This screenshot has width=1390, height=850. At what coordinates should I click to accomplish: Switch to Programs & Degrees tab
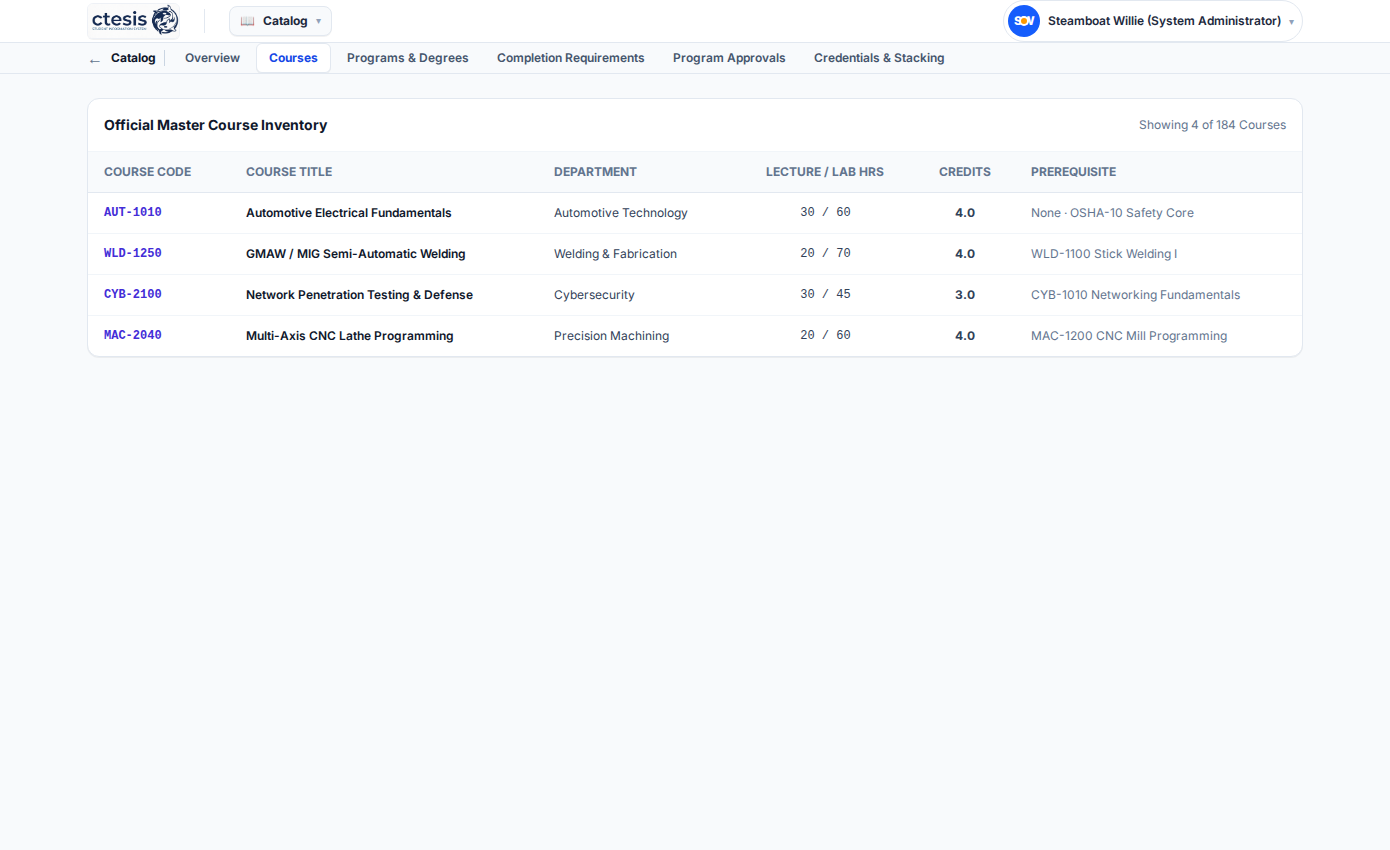(407, 58)
